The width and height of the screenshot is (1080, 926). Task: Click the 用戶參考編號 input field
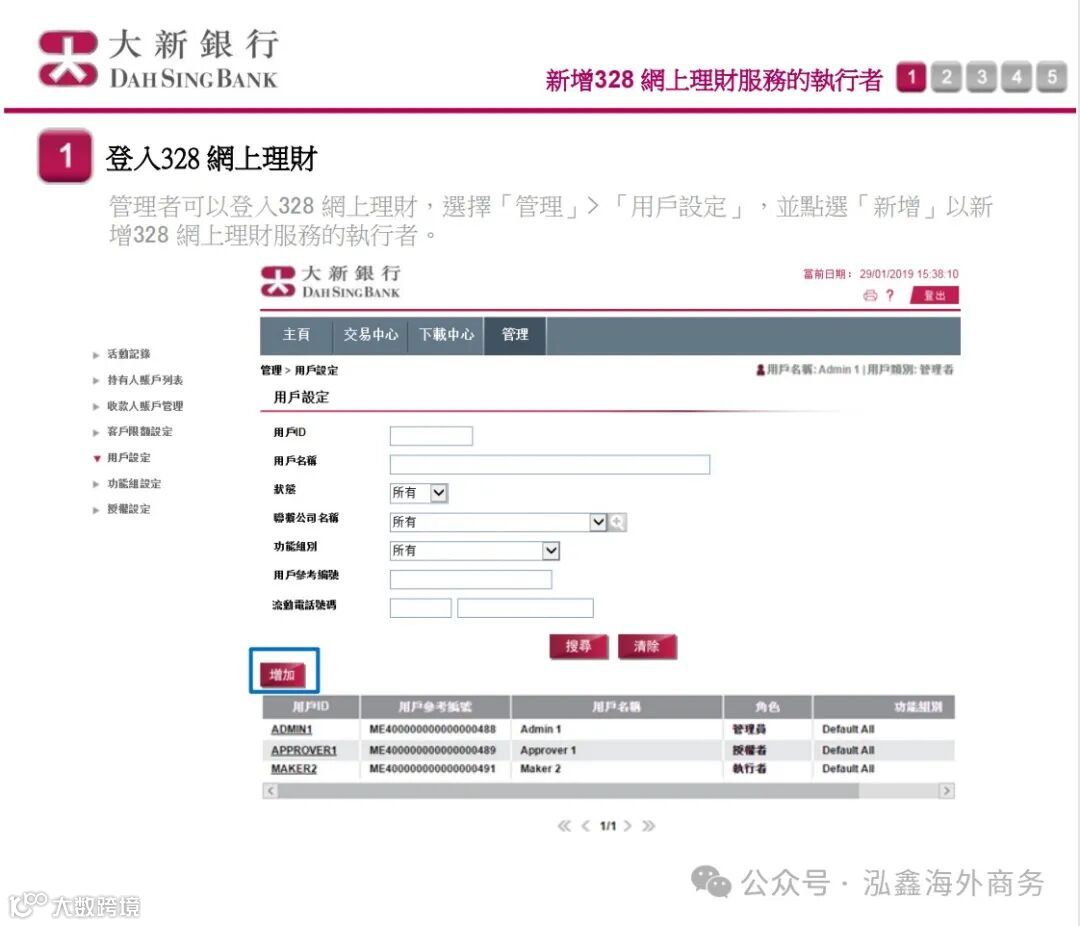pos(470,579)
